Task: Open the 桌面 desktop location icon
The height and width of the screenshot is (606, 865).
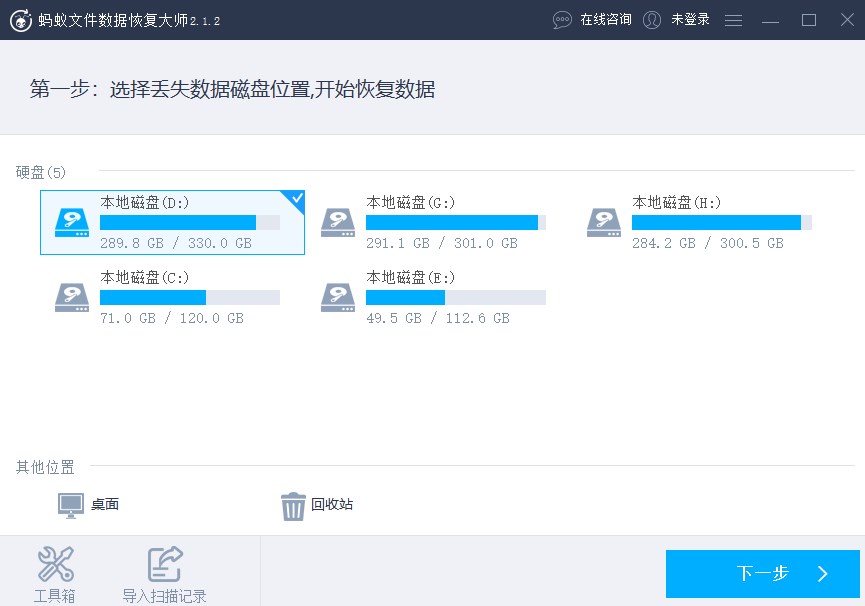Action: click(69, 505)
